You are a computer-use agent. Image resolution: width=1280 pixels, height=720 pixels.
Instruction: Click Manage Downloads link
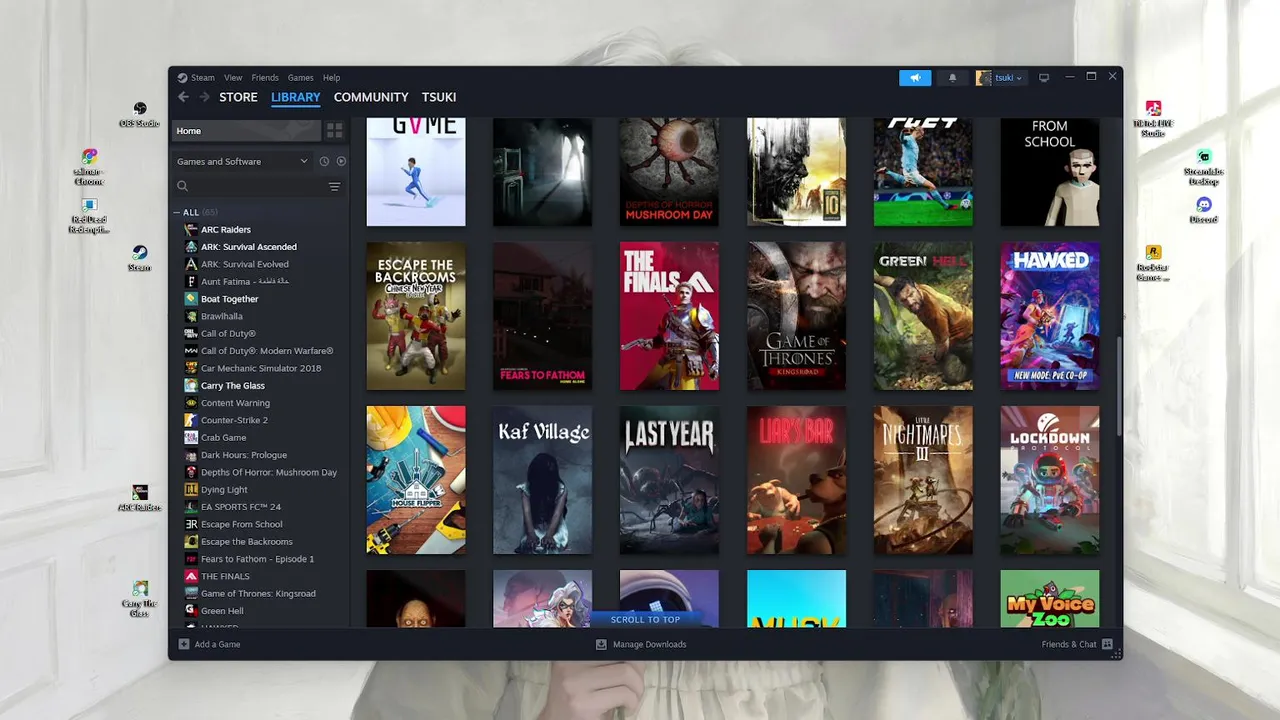[x=649, y=644]
